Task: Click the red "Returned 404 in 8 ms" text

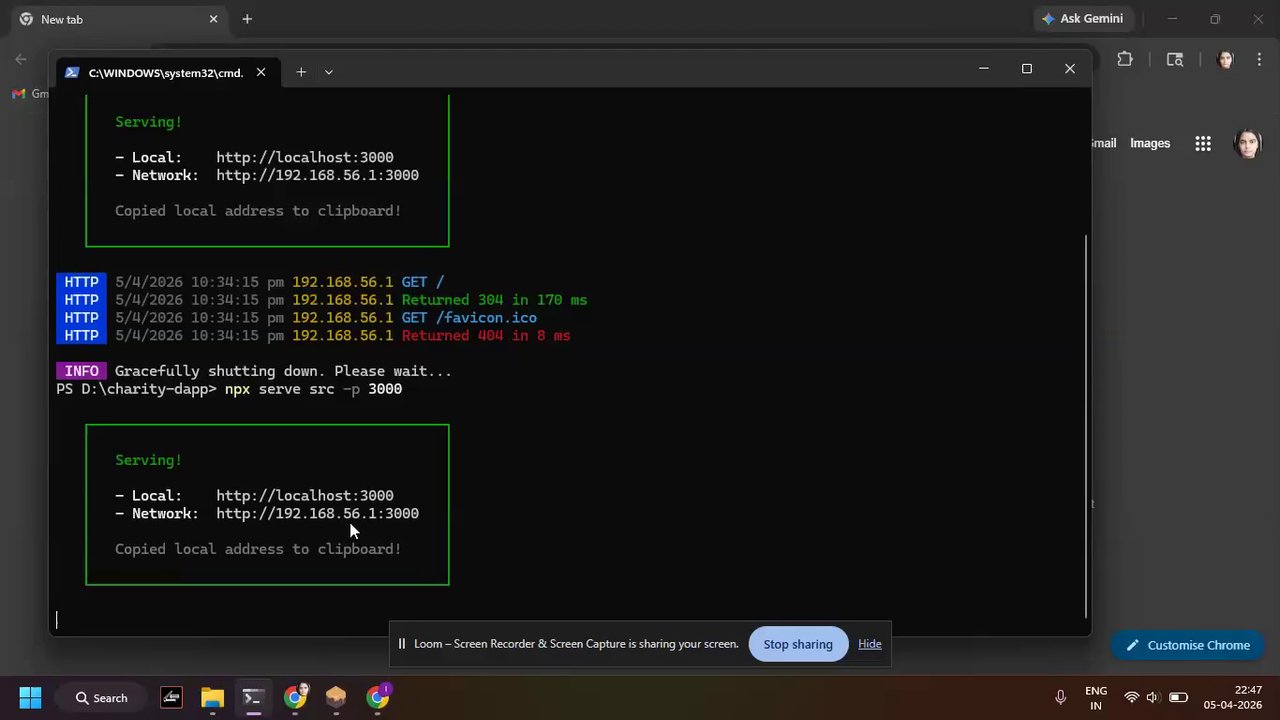Action: click(486, 336)
